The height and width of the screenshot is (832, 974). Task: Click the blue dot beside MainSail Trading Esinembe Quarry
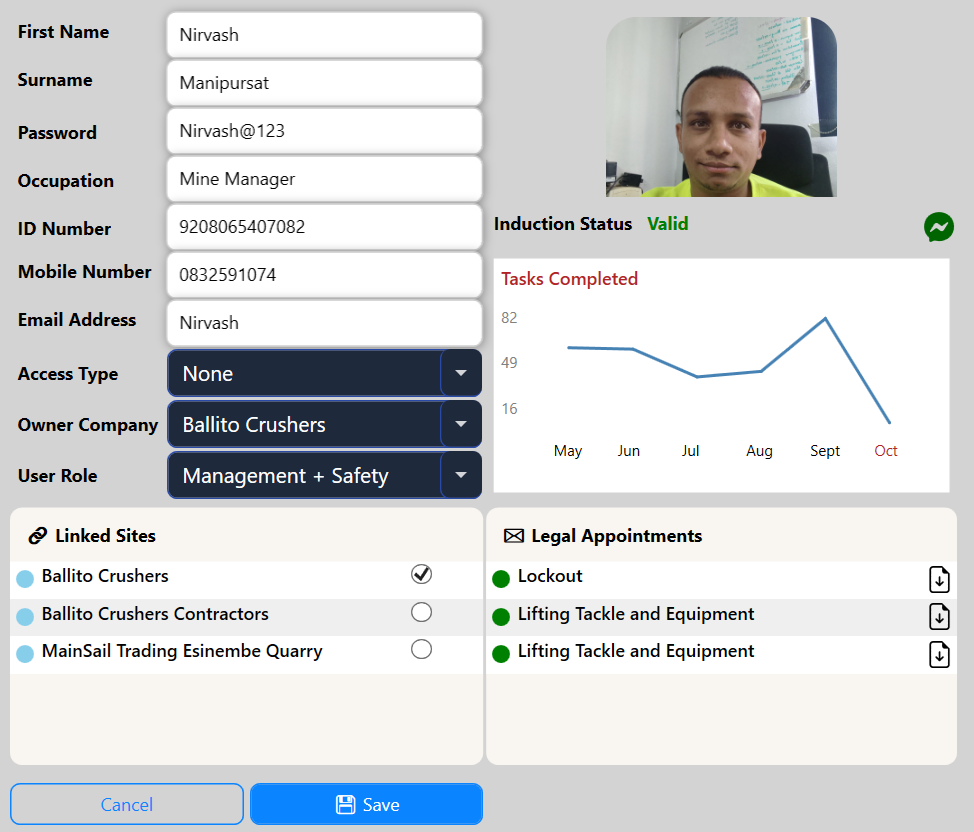[x=25, y=654]
